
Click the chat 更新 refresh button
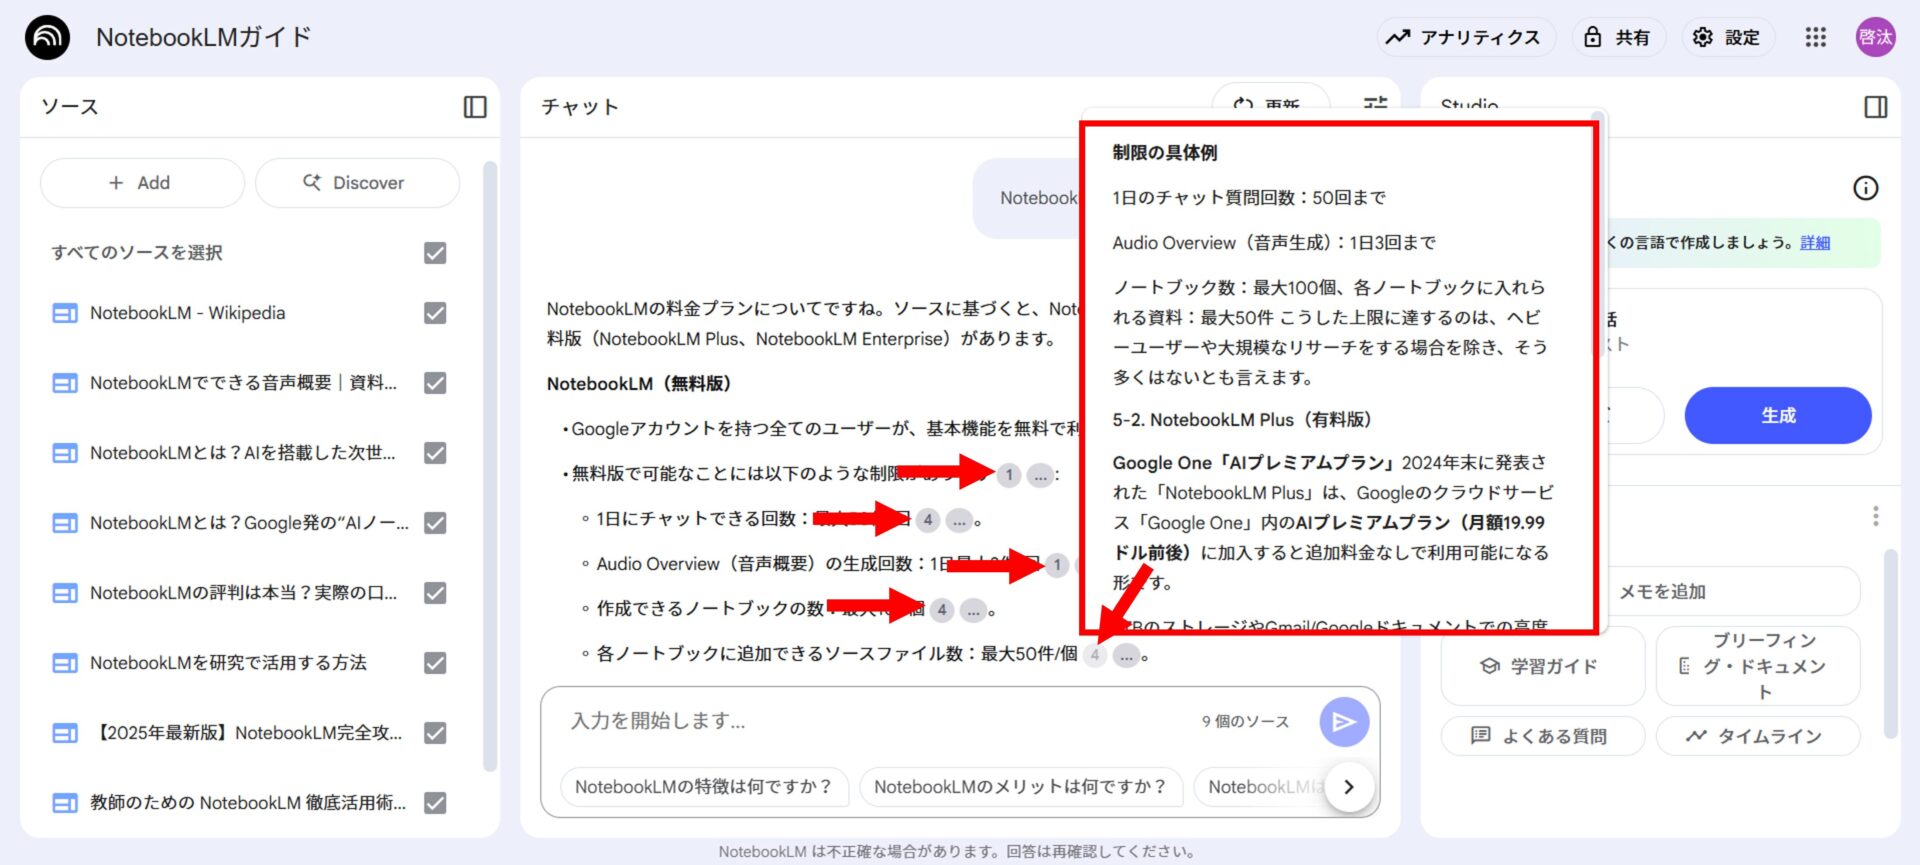click(x=1270, y=103)
